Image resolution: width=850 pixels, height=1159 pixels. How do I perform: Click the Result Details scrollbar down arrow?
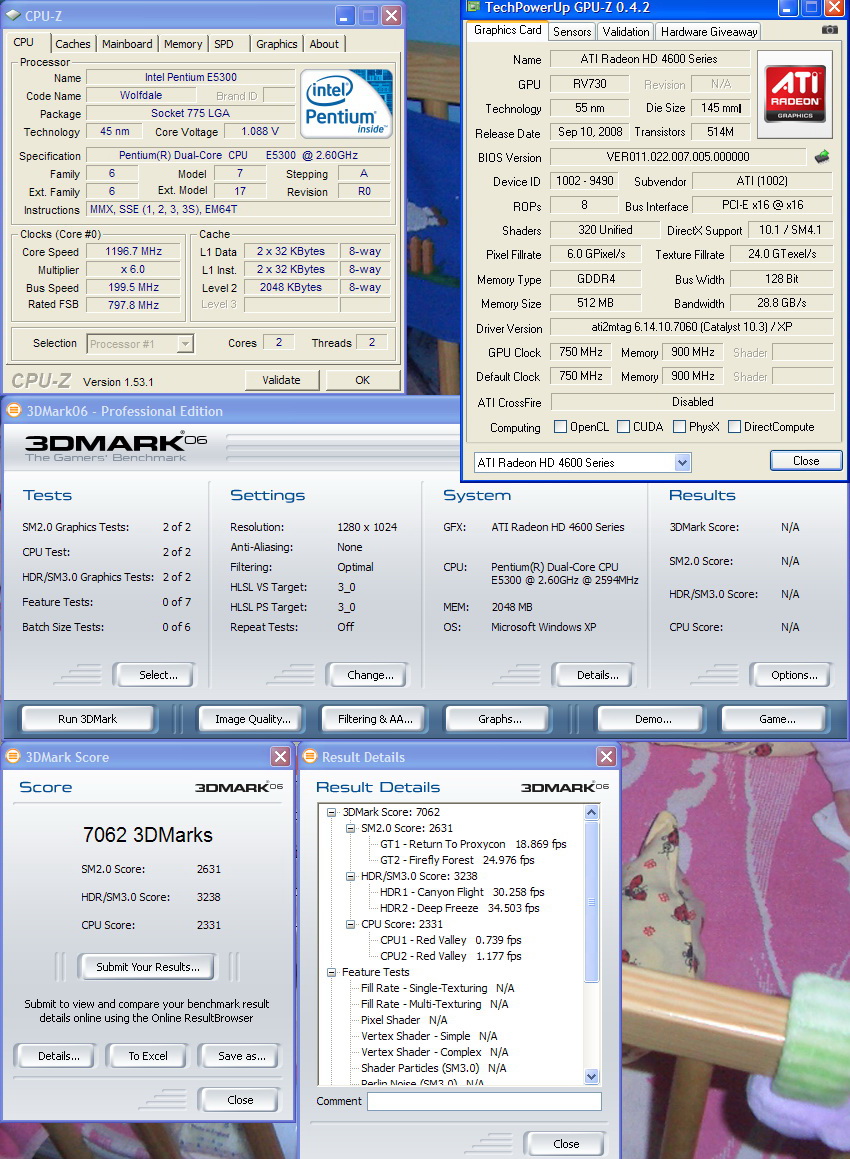[591, 1076]
